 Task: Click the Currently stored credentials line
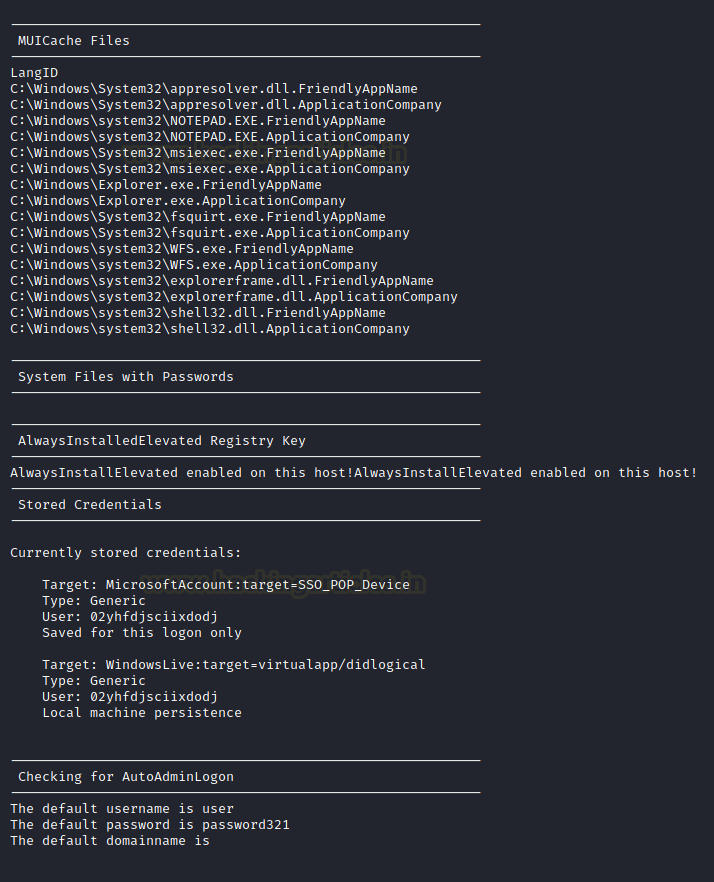126,553
